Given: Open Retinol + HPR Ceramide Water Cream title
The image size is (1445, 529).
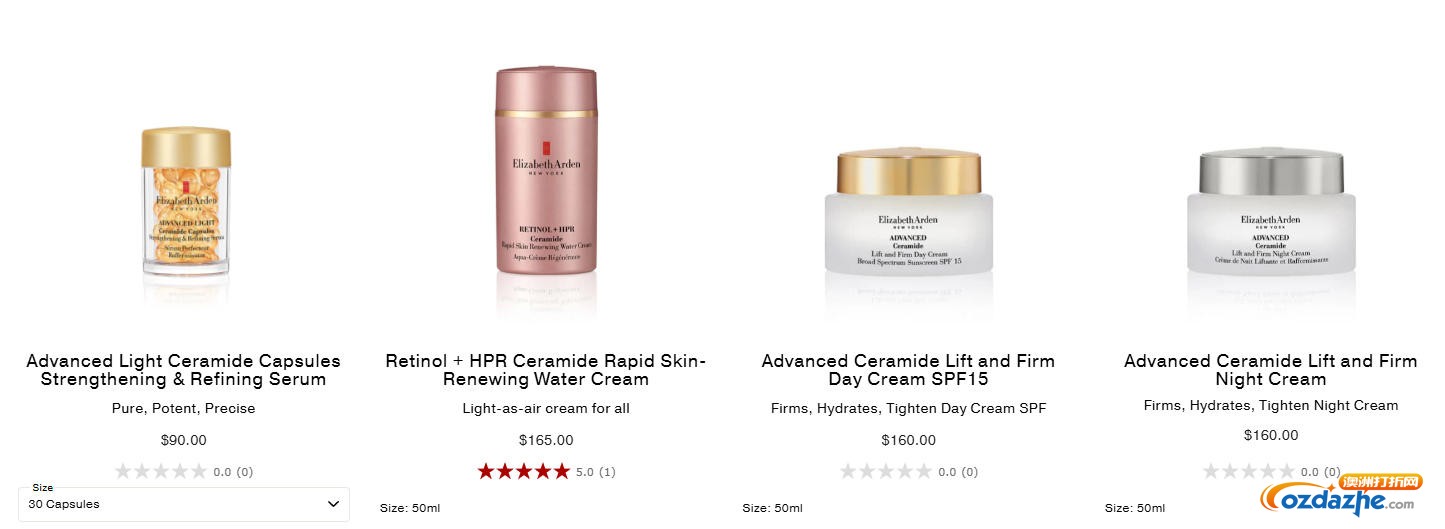Looking at the screenshot, I should pos(546,370).
